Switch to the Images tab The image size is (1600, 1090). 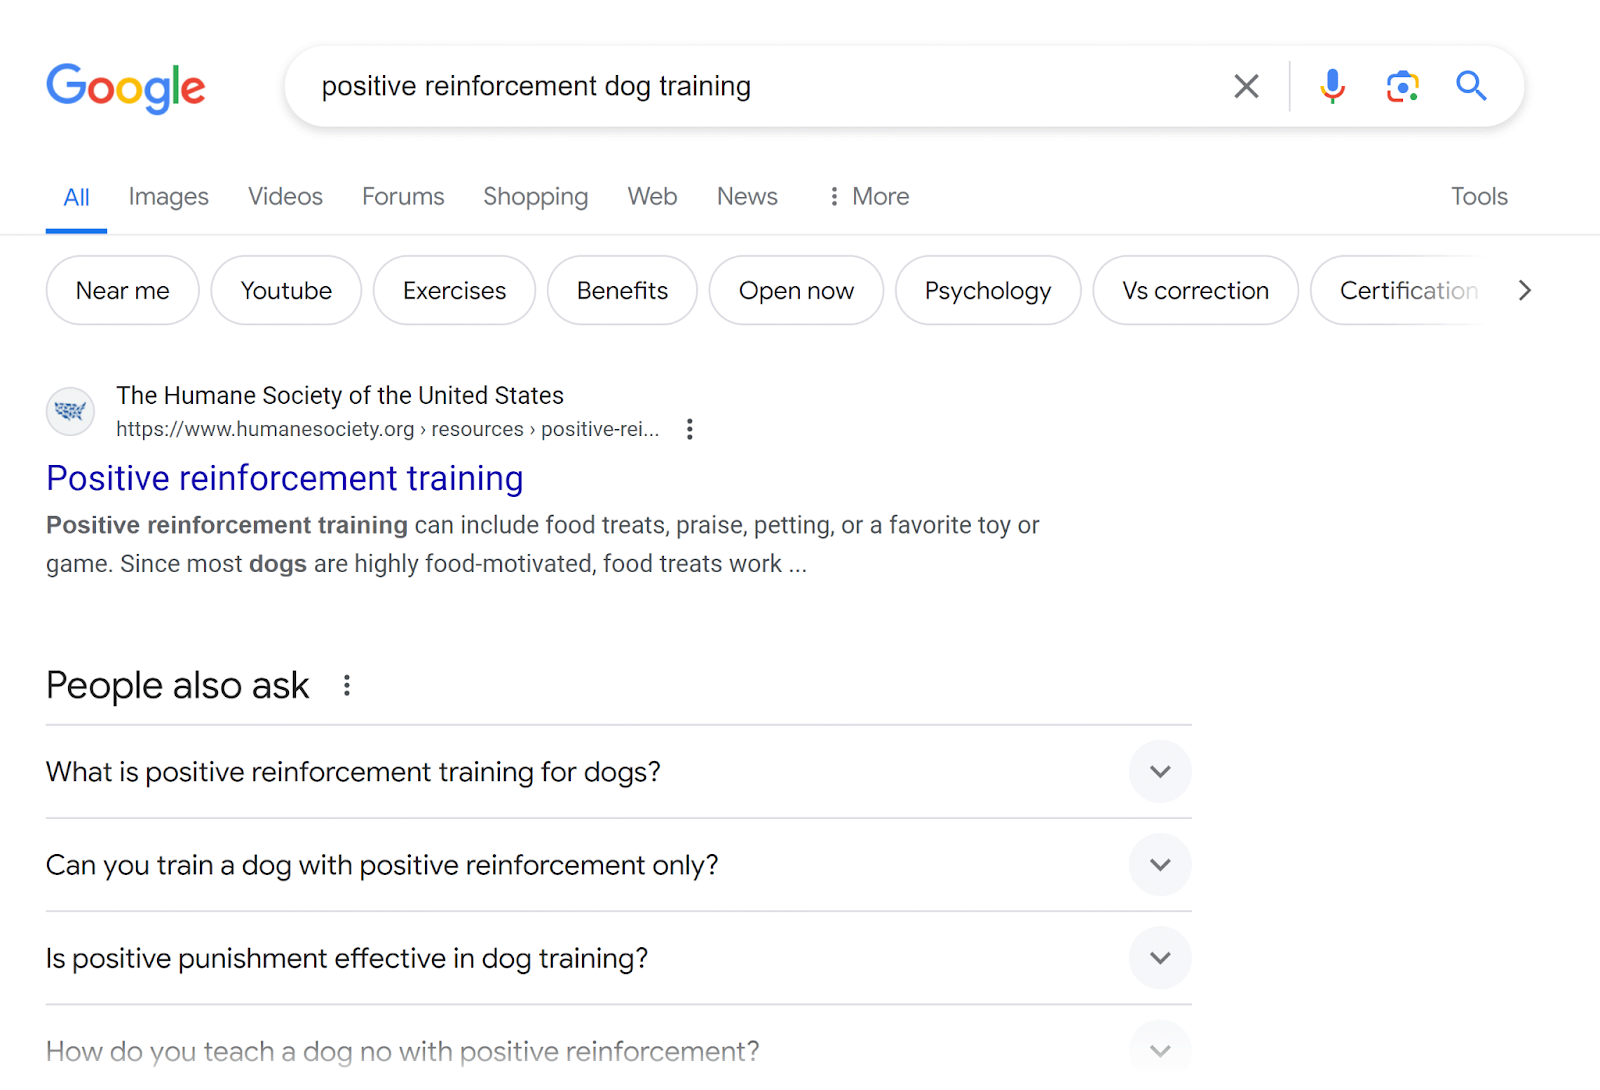point(168,196)
